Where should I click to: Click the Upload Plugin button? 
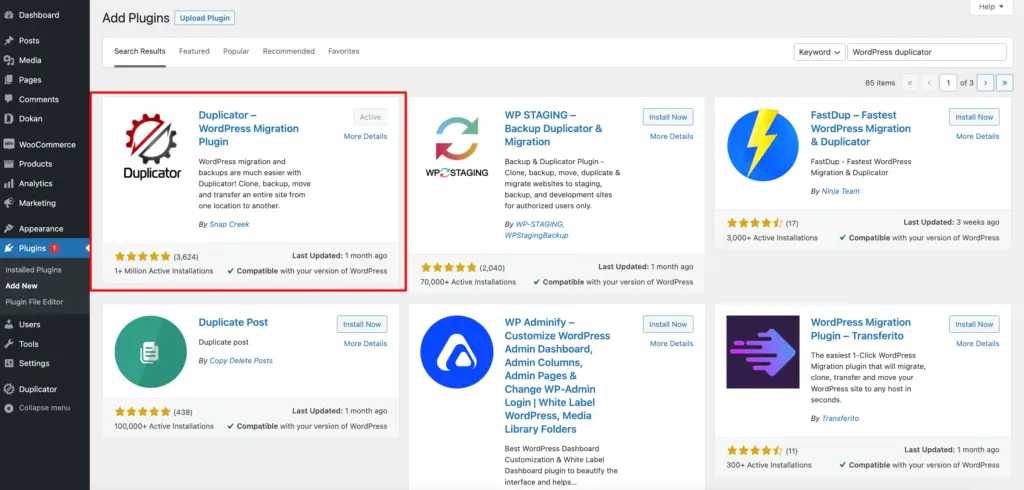pyautogui.click(x=204, y=18)
